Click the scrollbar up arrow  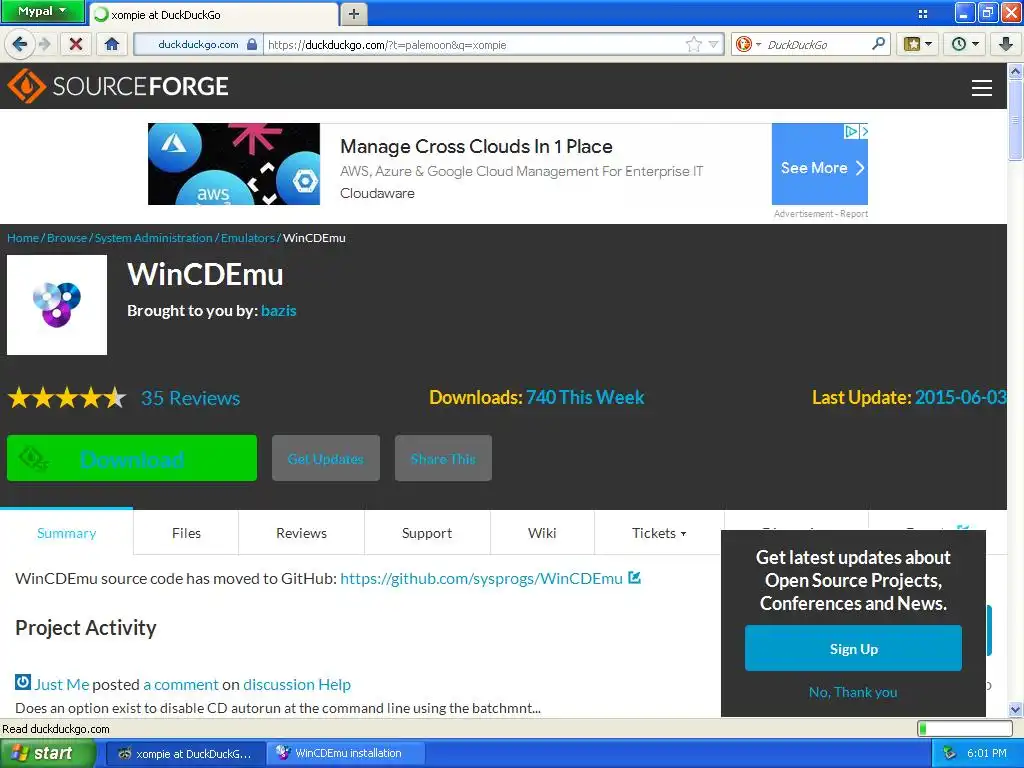click(1016, 71)
